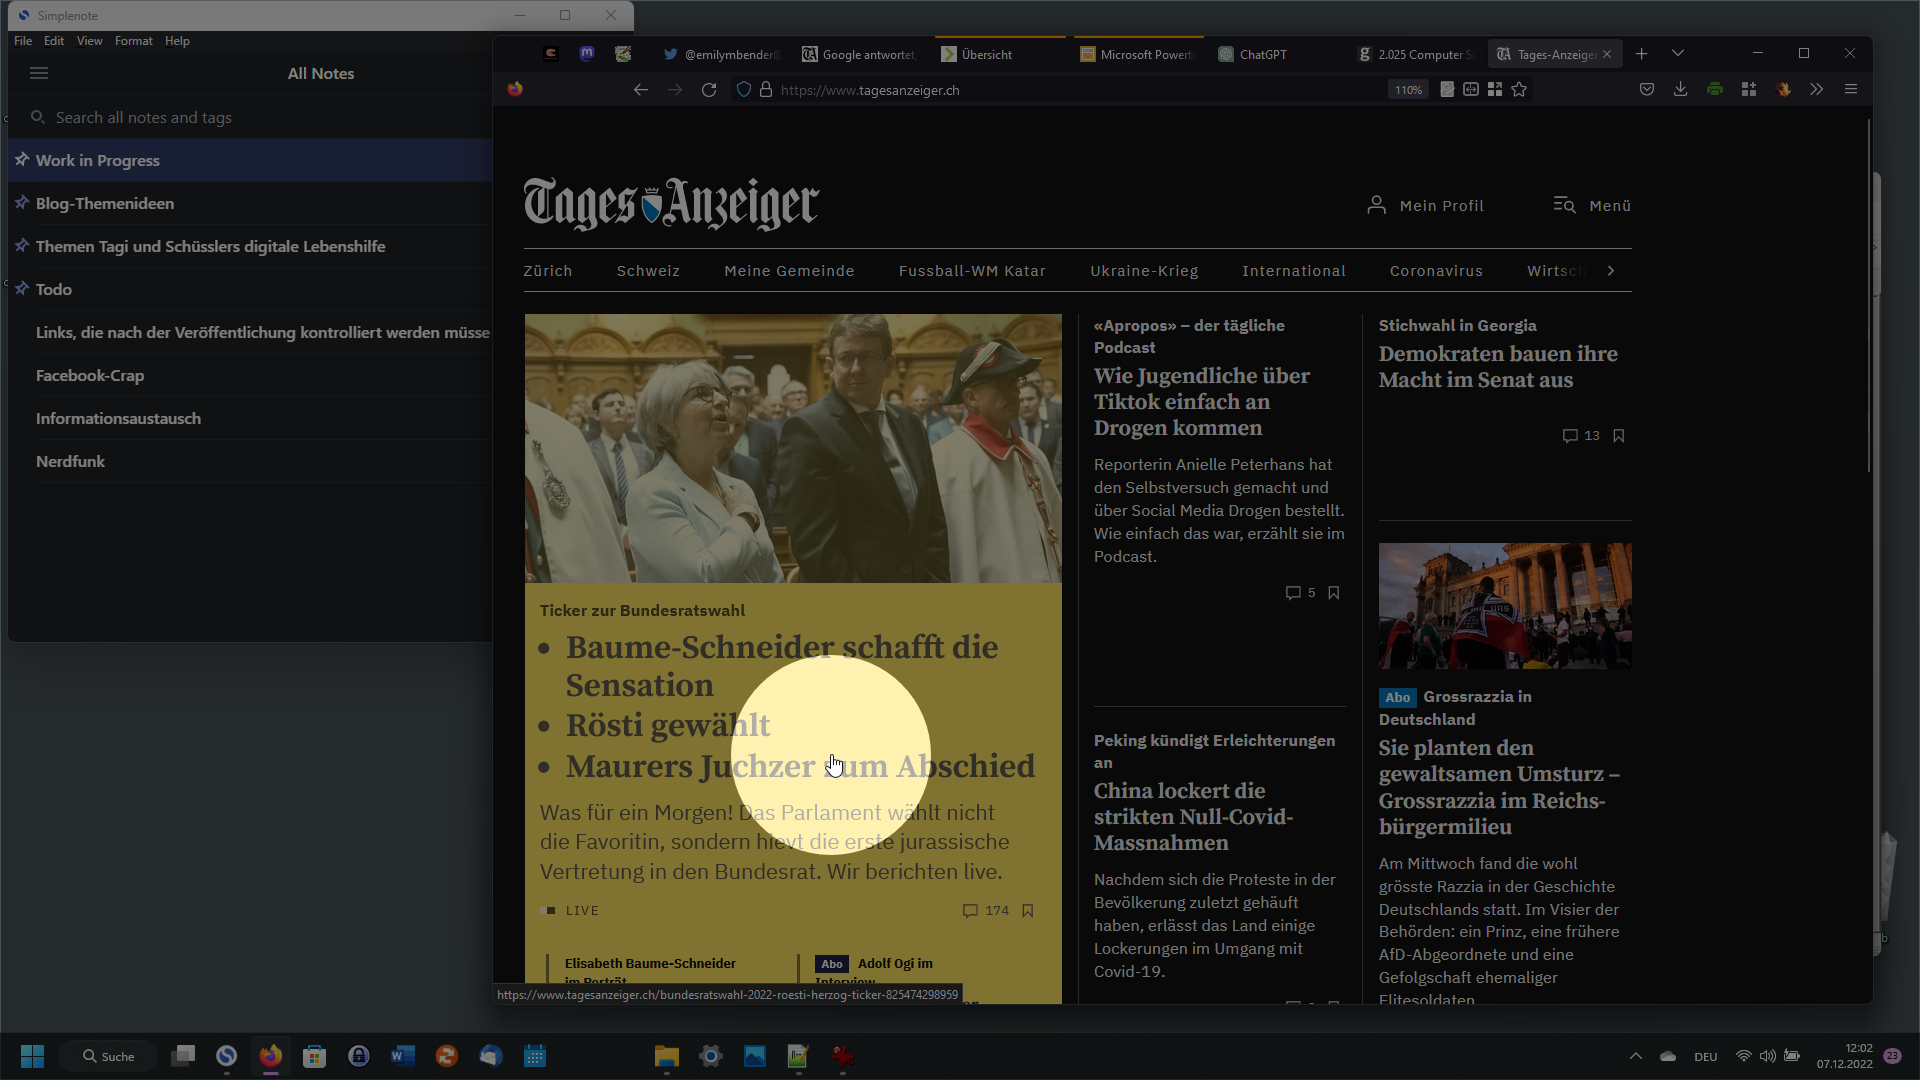The image size is (1920, 1080).
Task: Click the page vertical scrollbar
Action: pos(1868,296)
